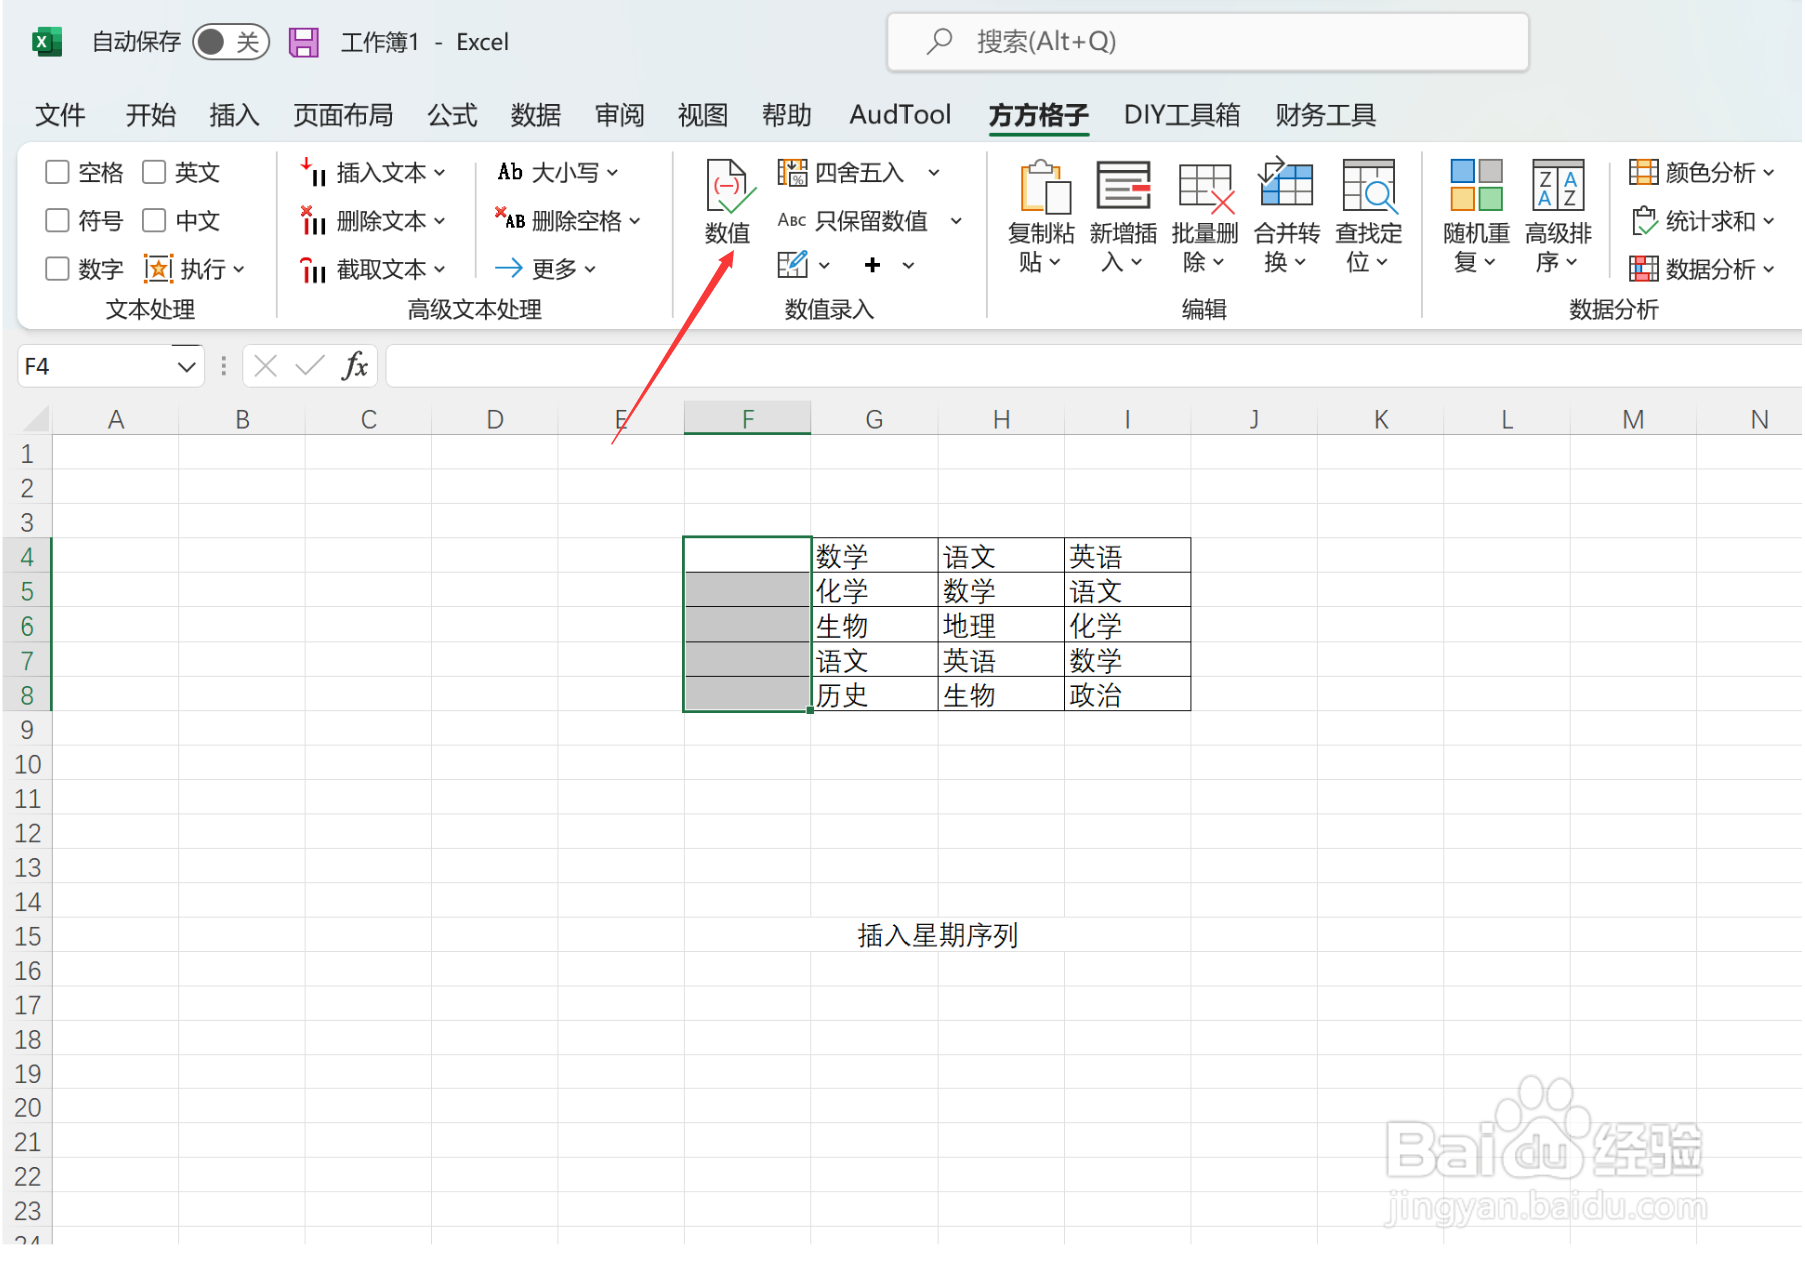Click the 数值 (numeric value) icon
The height and width of the screenshot is (1268, 1805).
[x=728, y=187]
